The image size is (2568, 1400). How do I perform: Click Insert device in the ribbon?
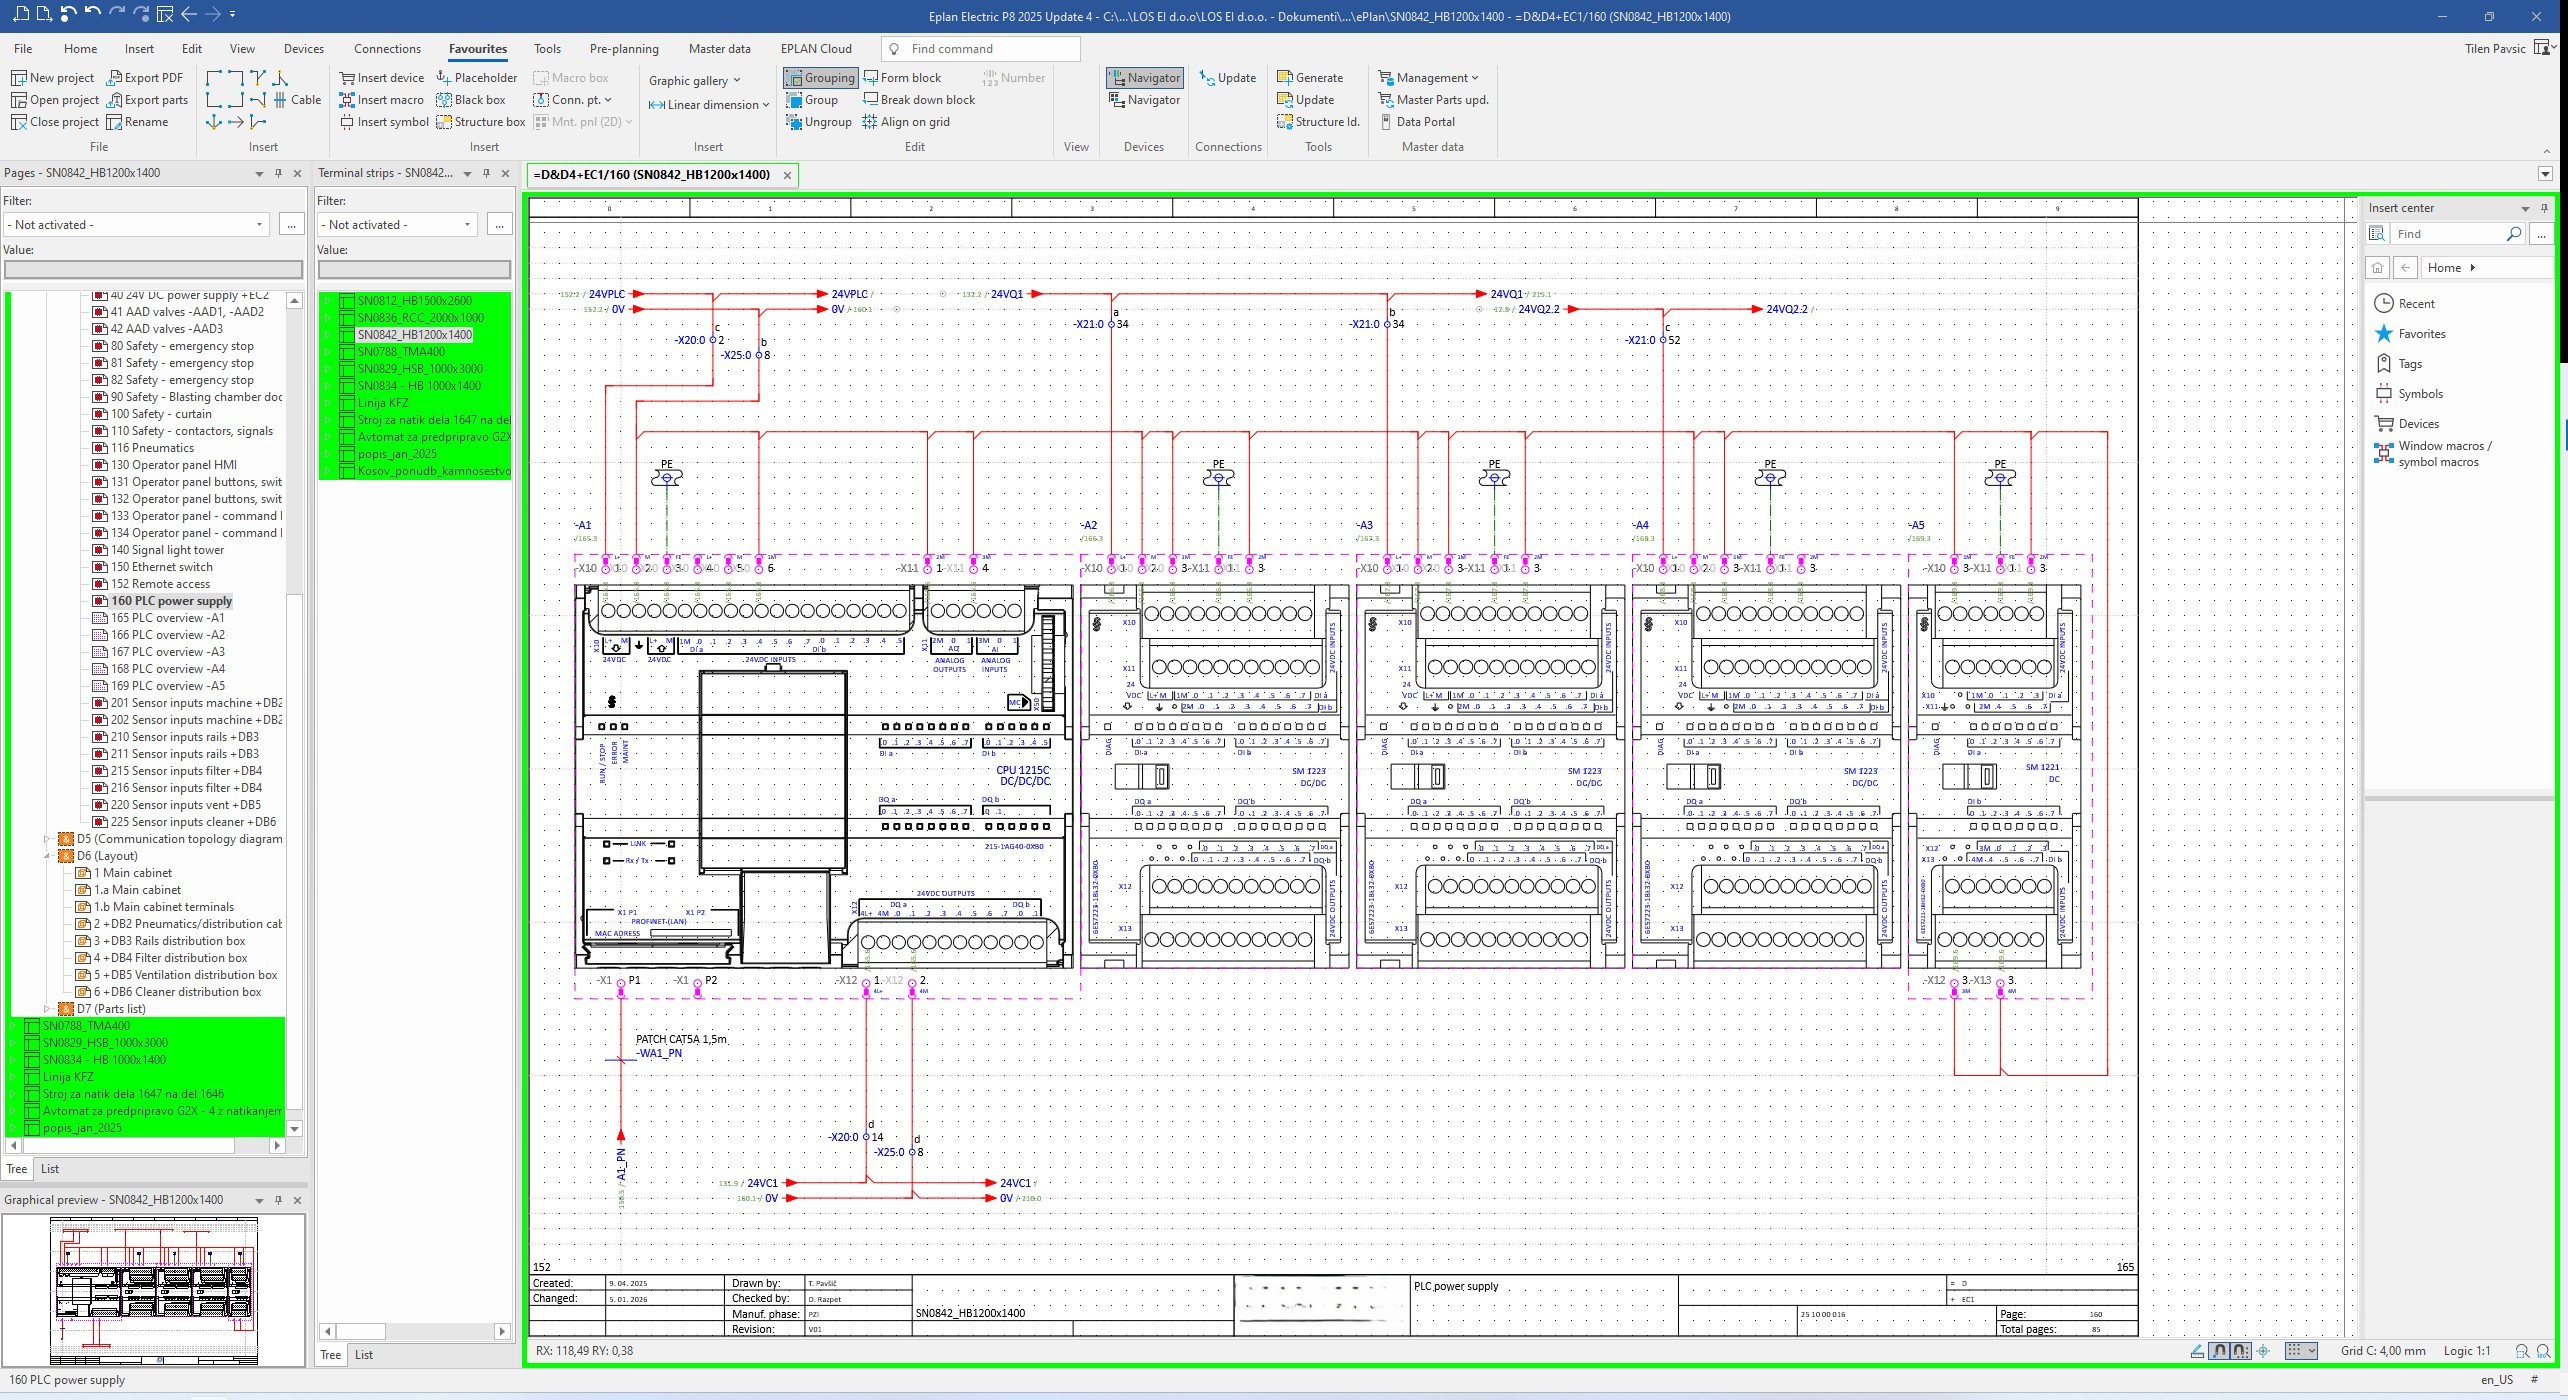coord(381,78)
